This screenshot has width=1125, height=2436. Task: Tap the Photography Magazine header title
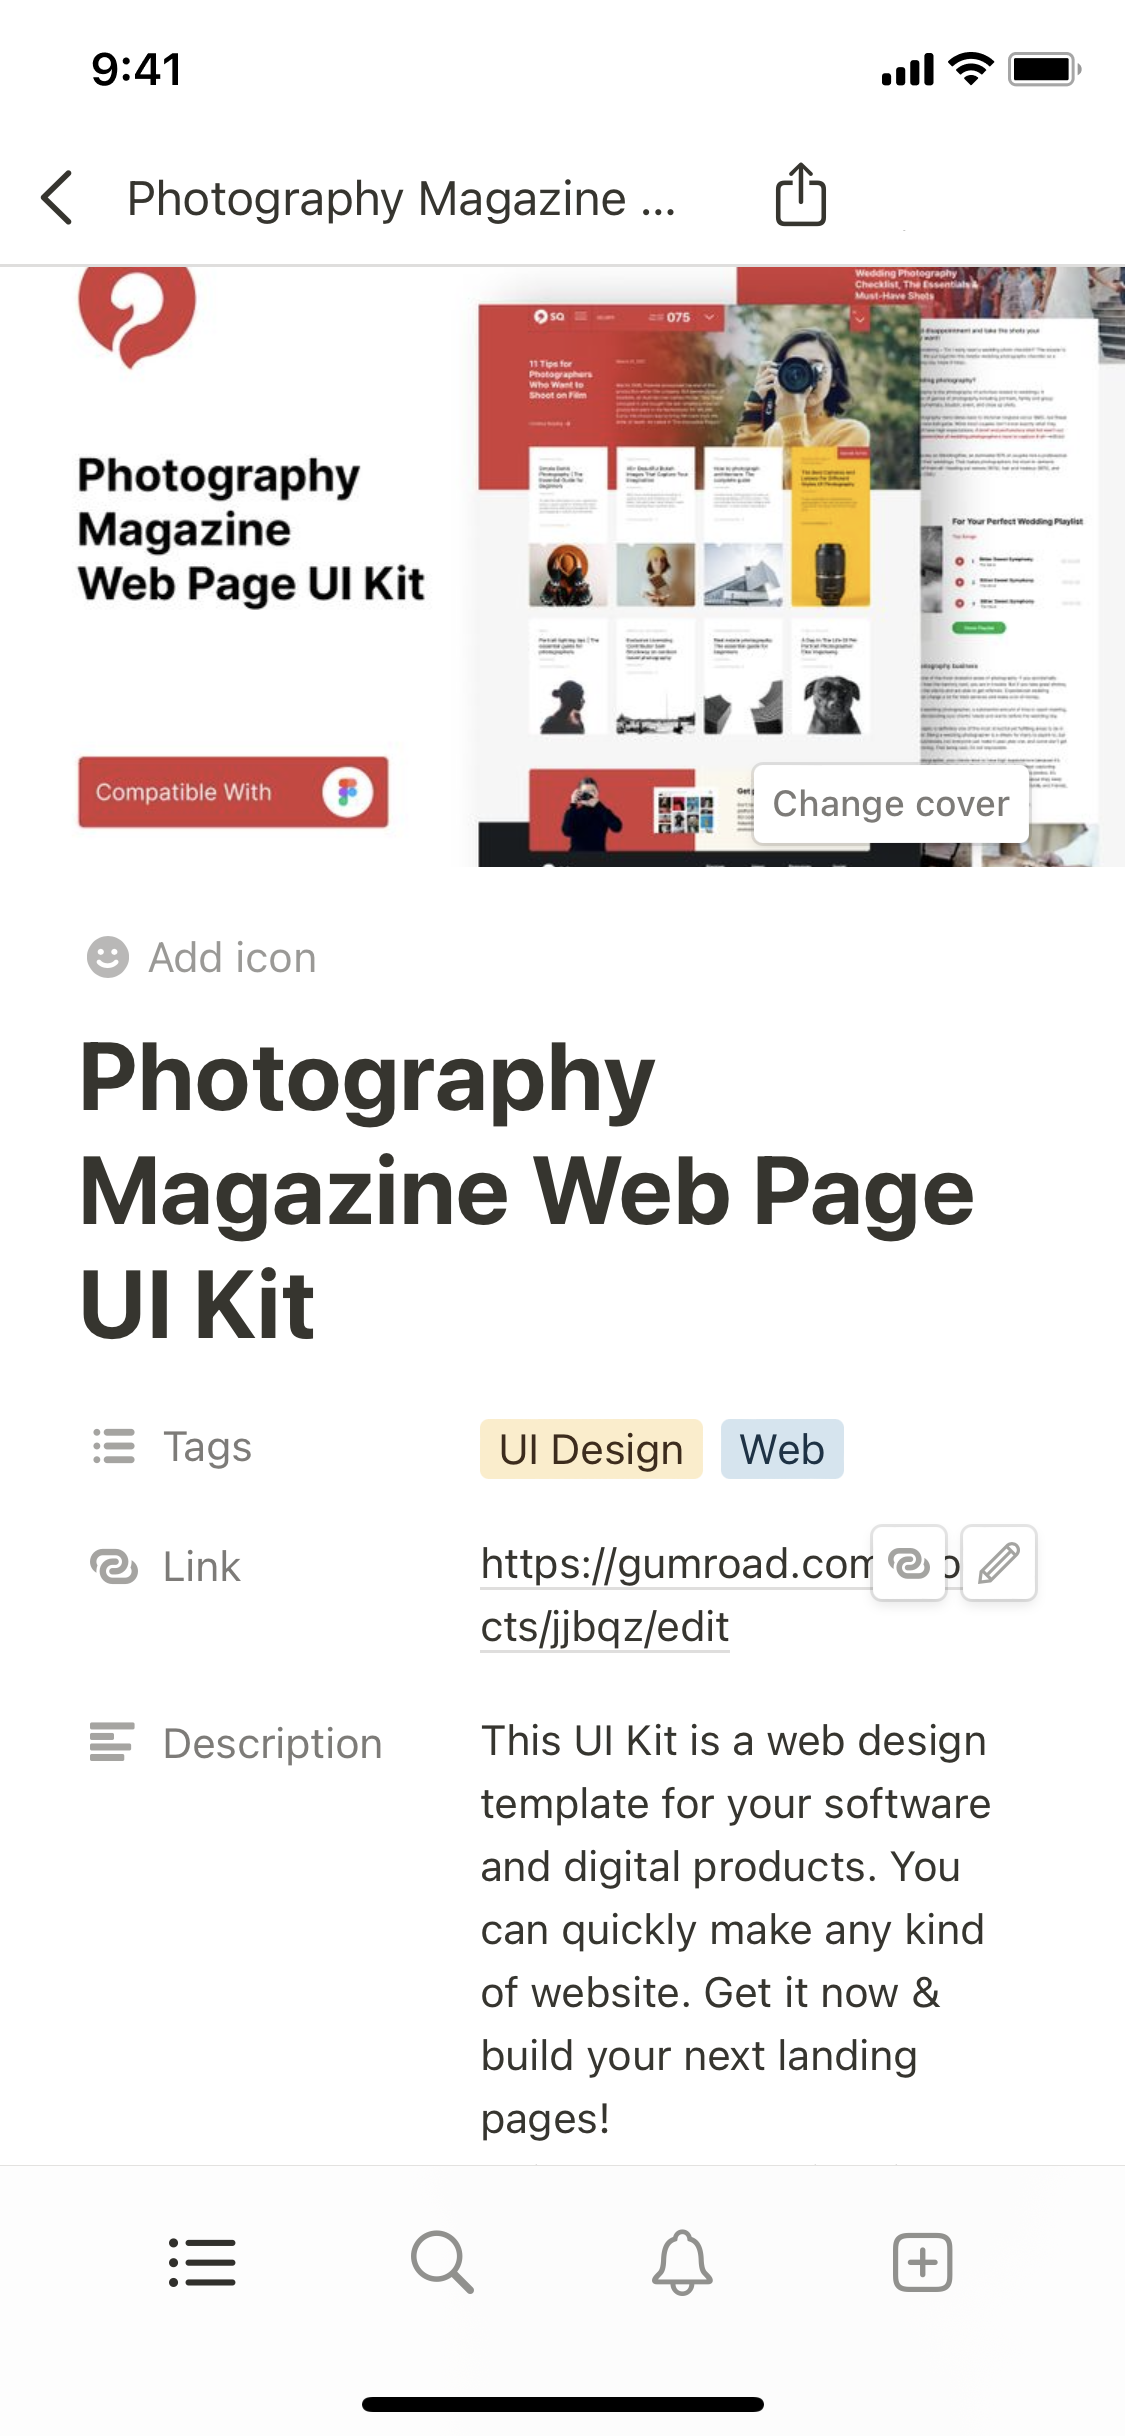click(402, 198)
